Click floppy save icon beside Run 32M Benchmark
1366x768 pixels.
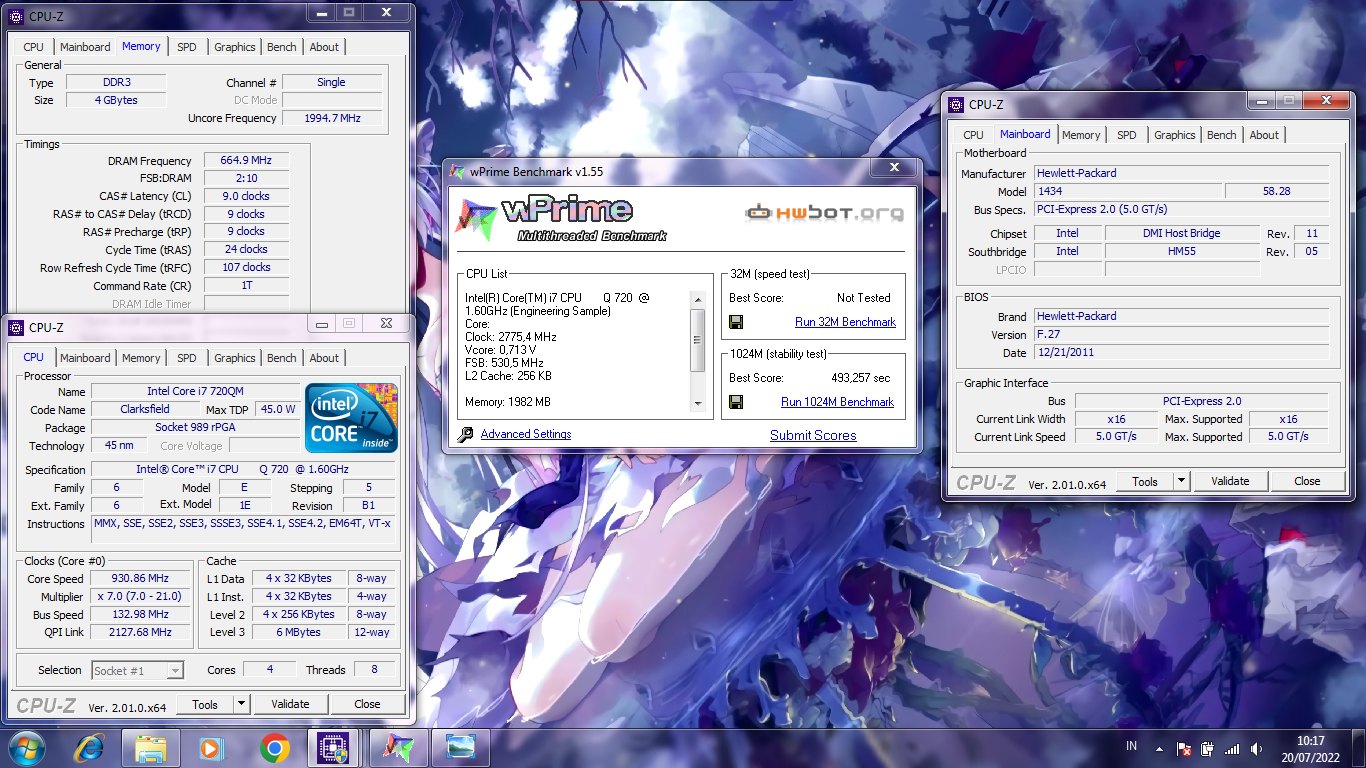coord(736,322)
